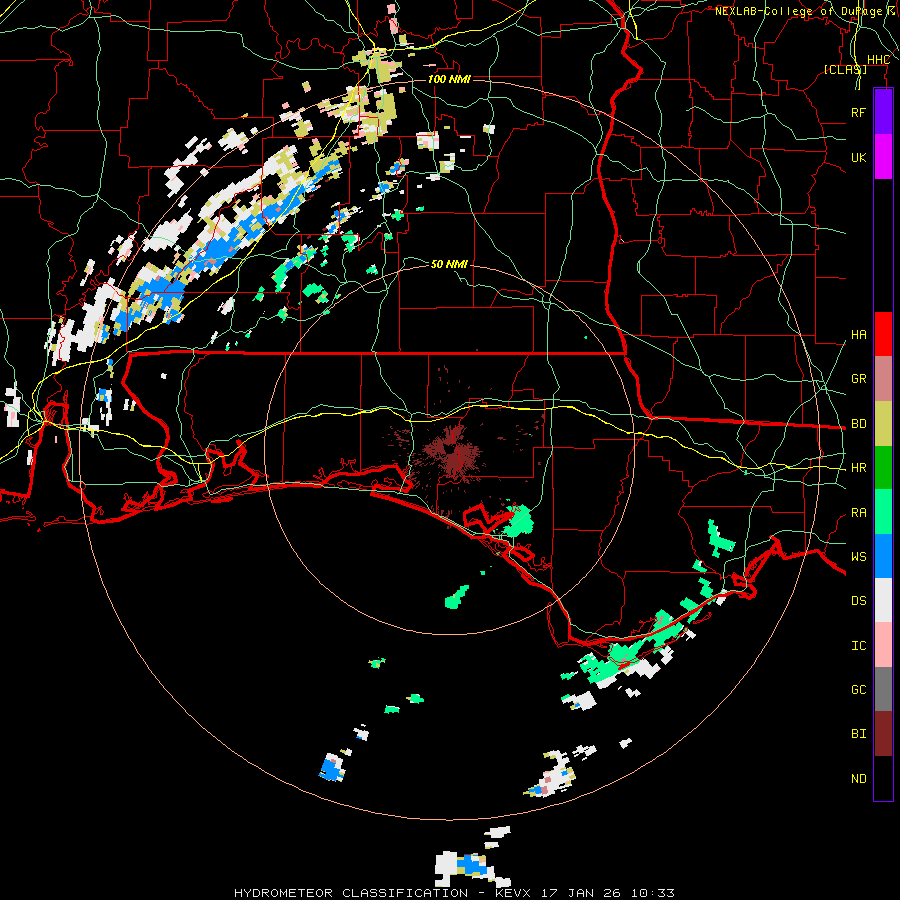Screen dimensions: 900x900
Task: Click the RF purple legend swatch
Action: coord(883,112)
